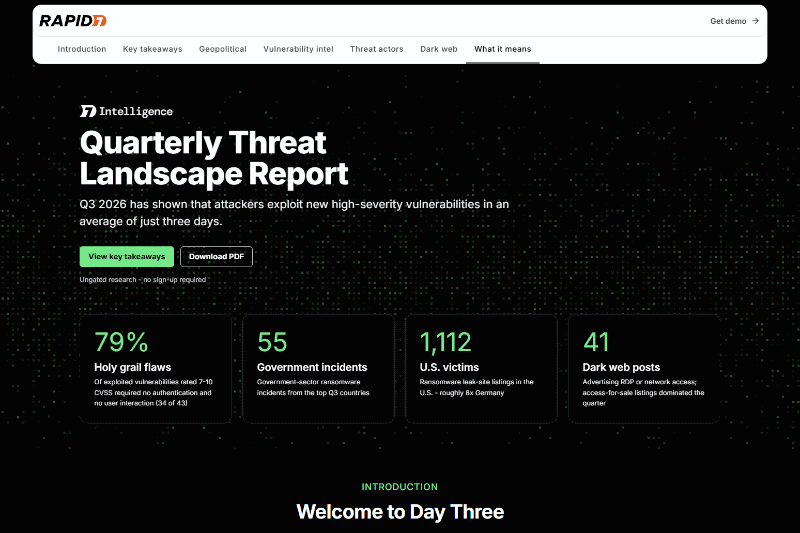The width and height of the screenshot is (800, 533).
Task: Click the 'Advertising RDP or network access' description
Action: [643, 392]
